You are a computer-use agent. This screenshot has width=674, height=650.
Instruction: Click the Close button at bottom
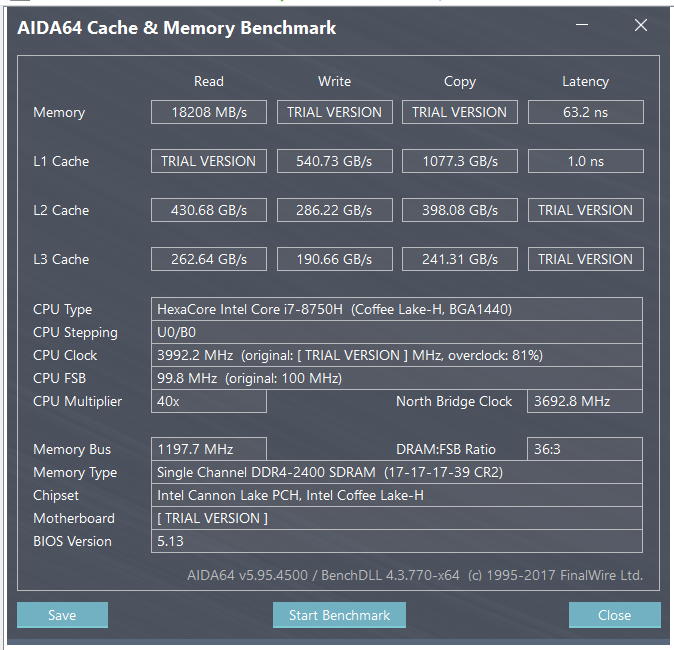pyautogui.click(x=615, y=615)
